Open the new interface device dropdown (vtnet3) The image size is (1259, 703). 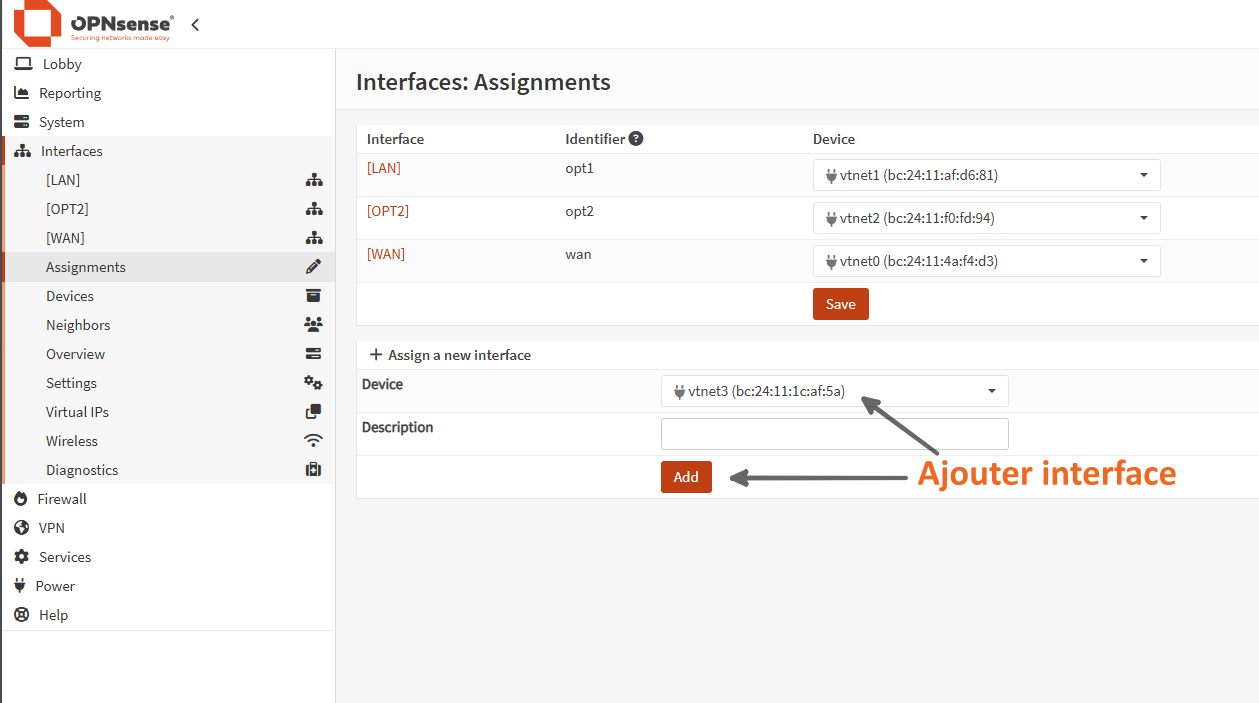[x=834, y=391]
